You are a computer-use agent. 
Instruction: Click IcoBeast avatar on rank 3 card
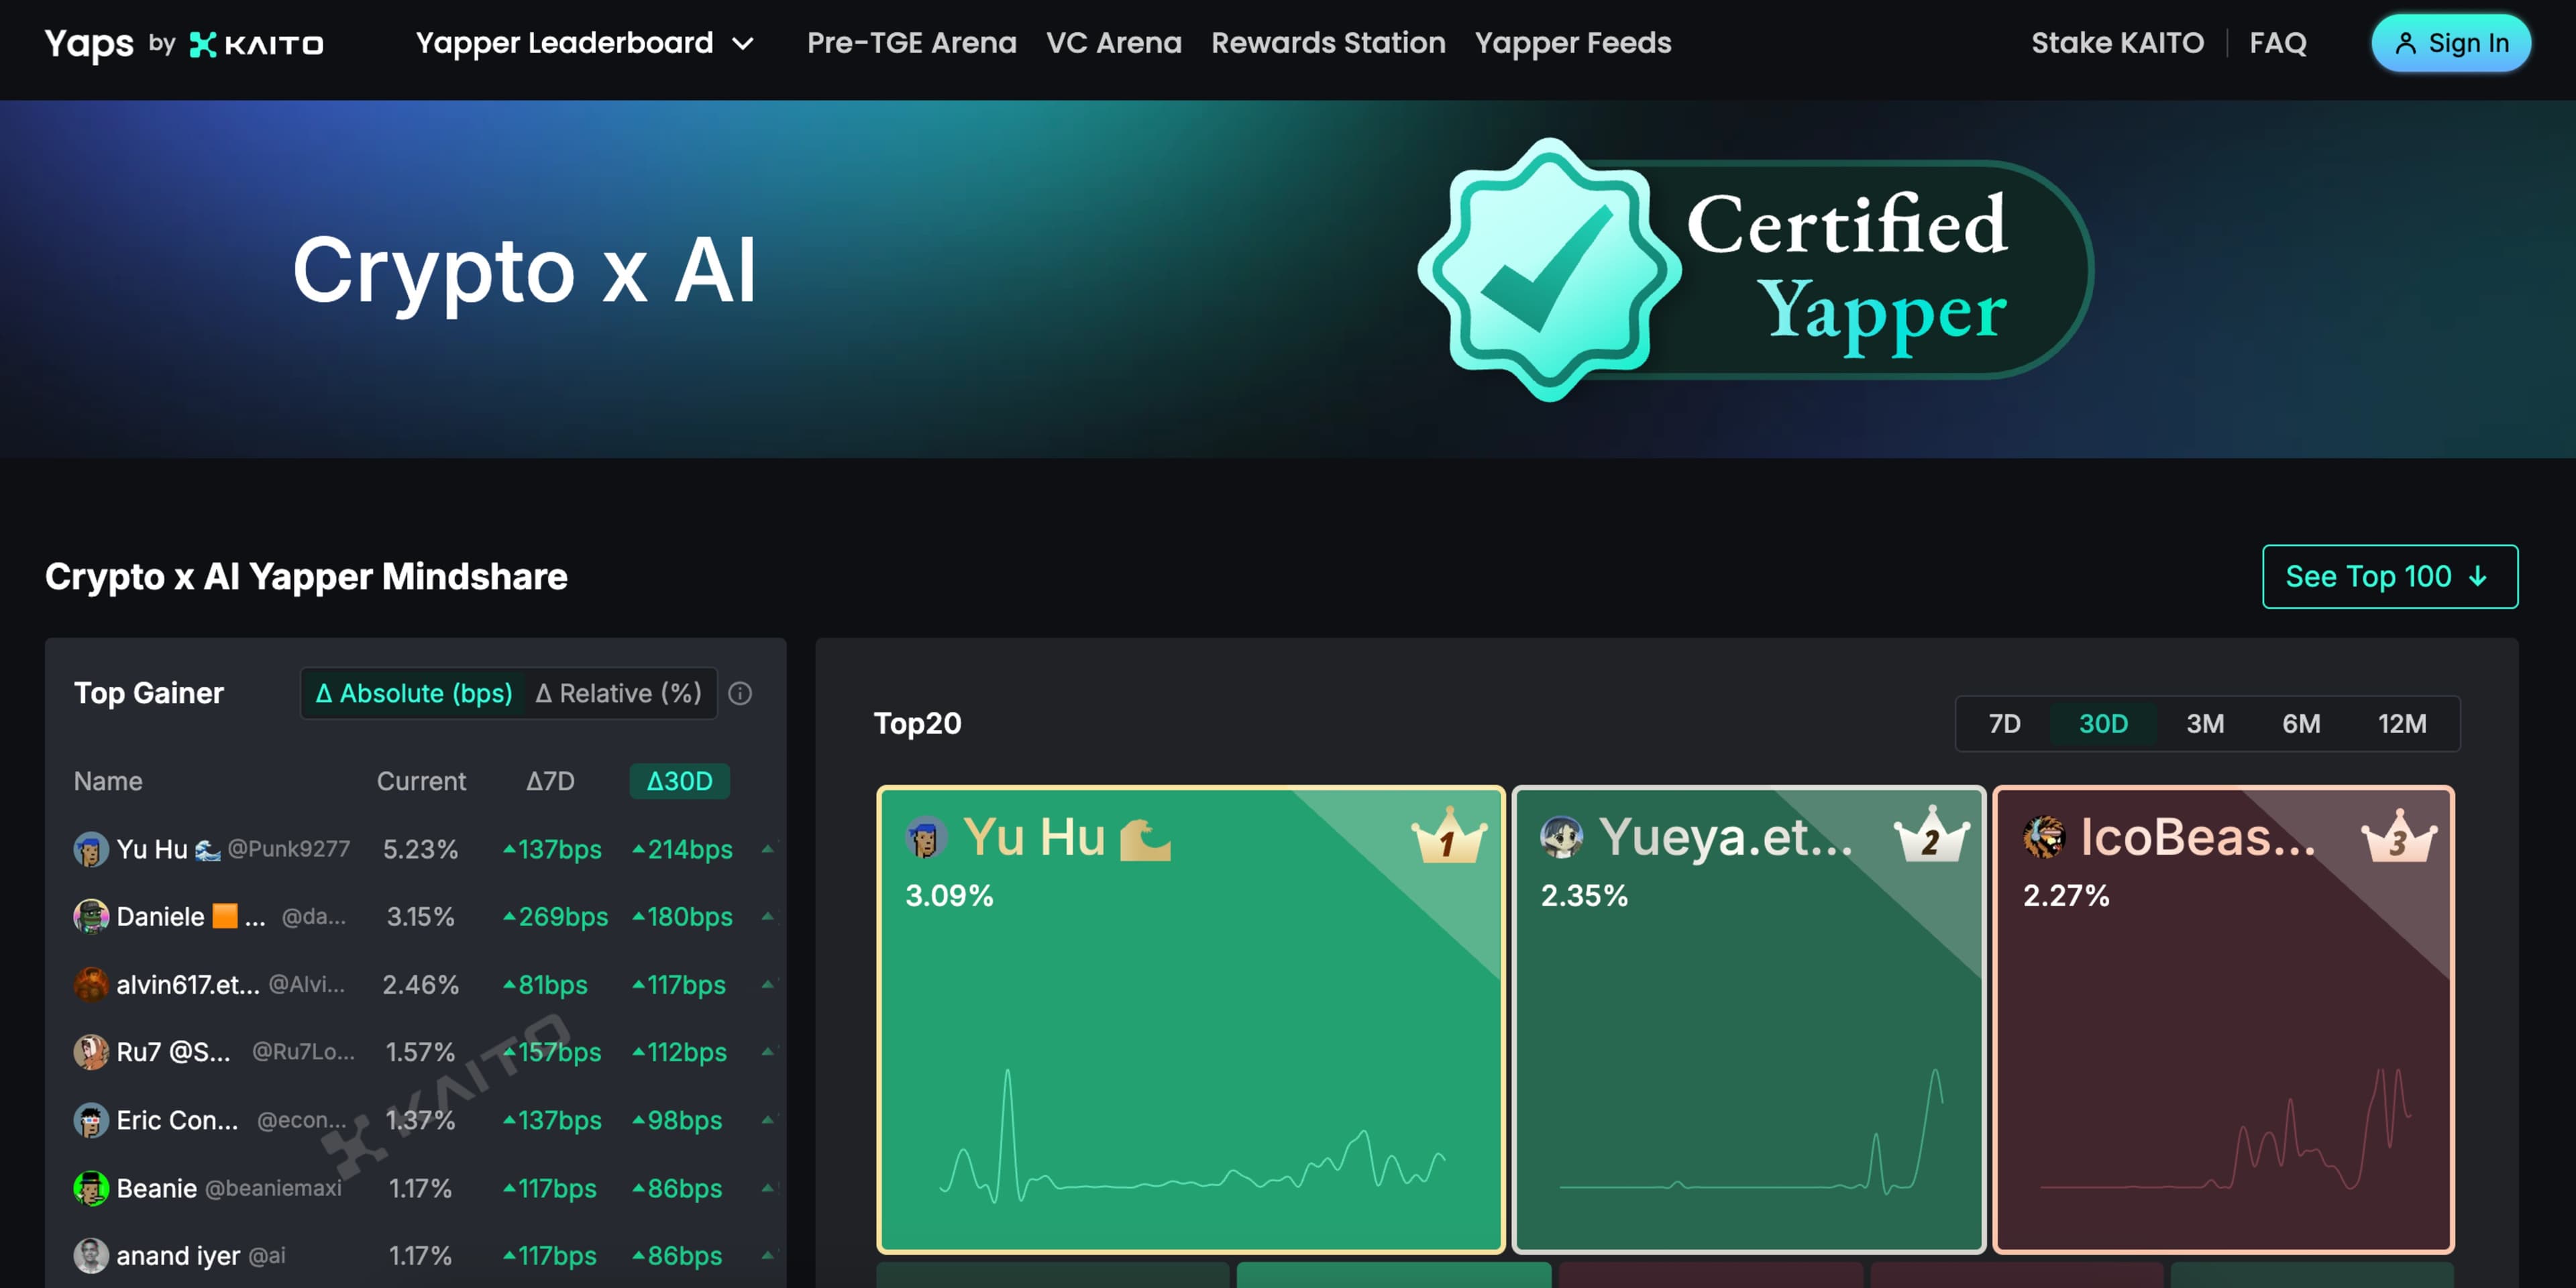tap(2044, 837)
